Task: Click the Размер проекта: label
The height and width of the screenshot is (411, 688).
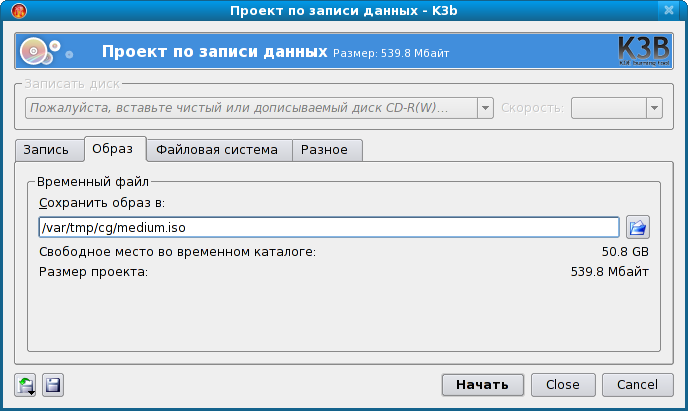Action: pos(93,272)
